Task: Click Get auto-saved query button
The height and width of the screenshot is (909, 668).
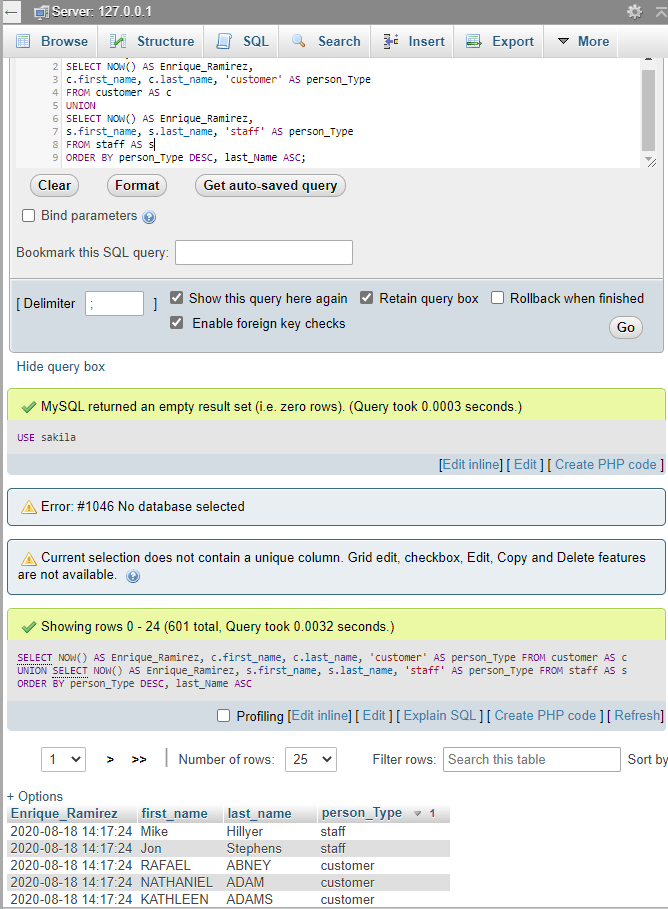Action: tap(270, 186)
